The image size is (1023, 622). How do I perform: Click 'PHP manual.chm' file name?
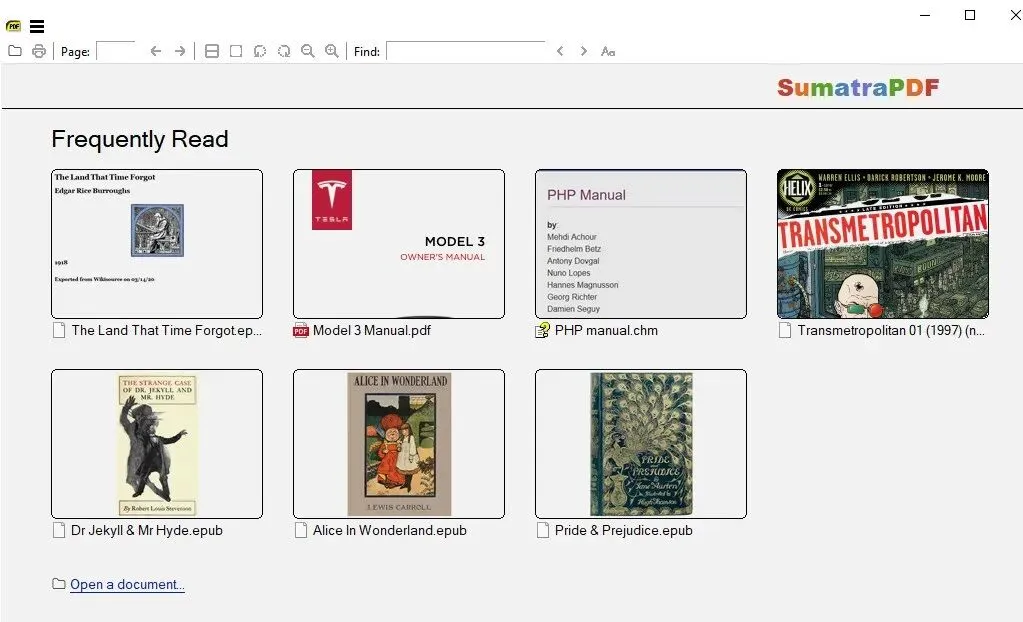click(x=606, y=330)
